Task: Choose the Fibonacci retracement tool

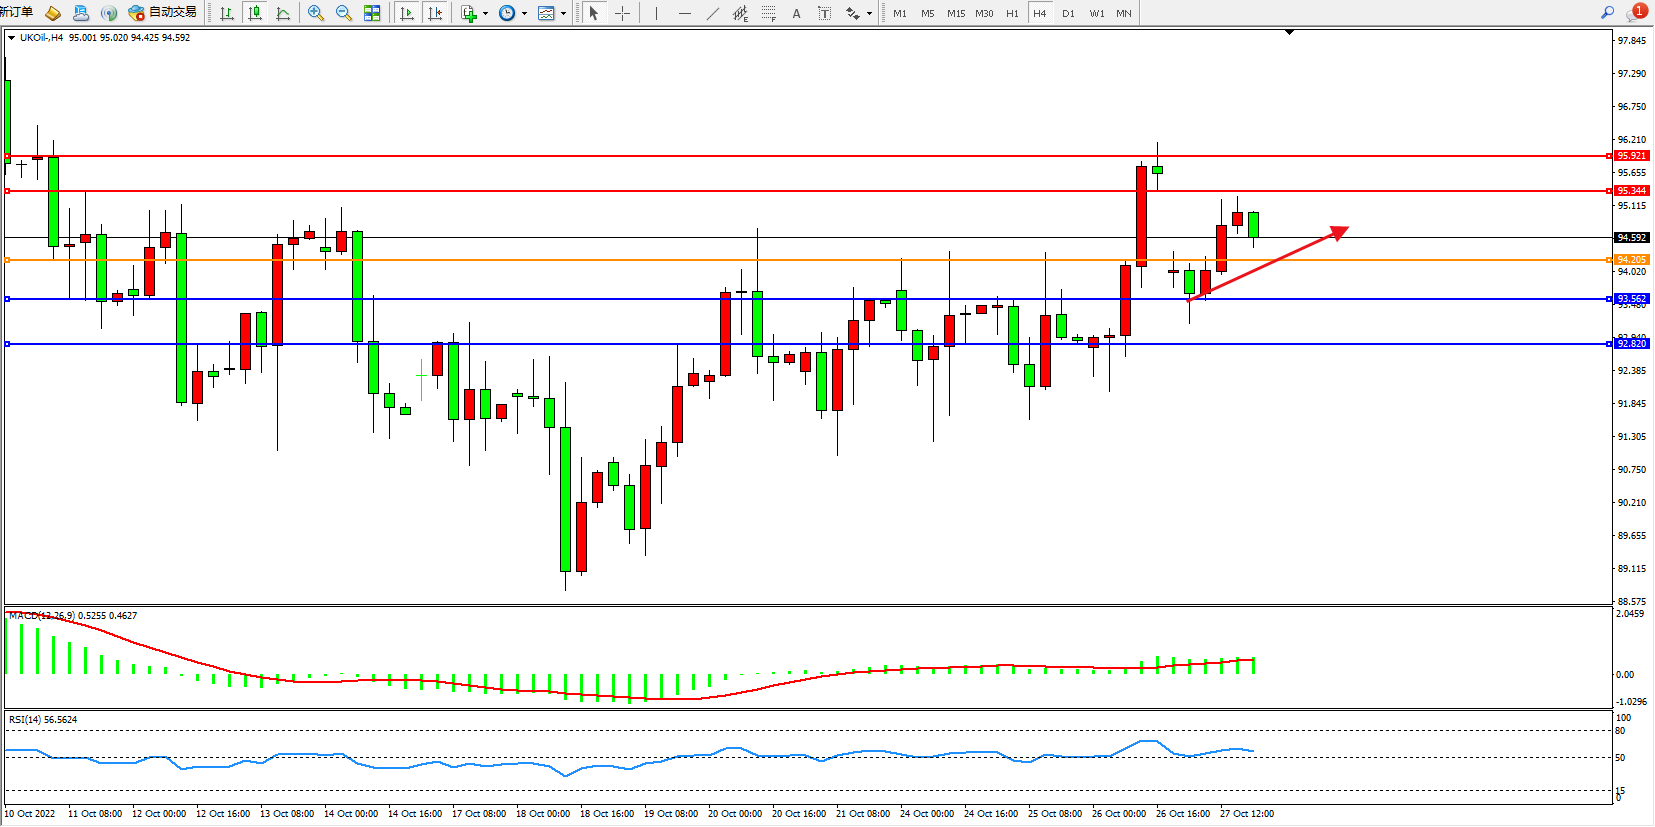Action: [x=768, y=13]
